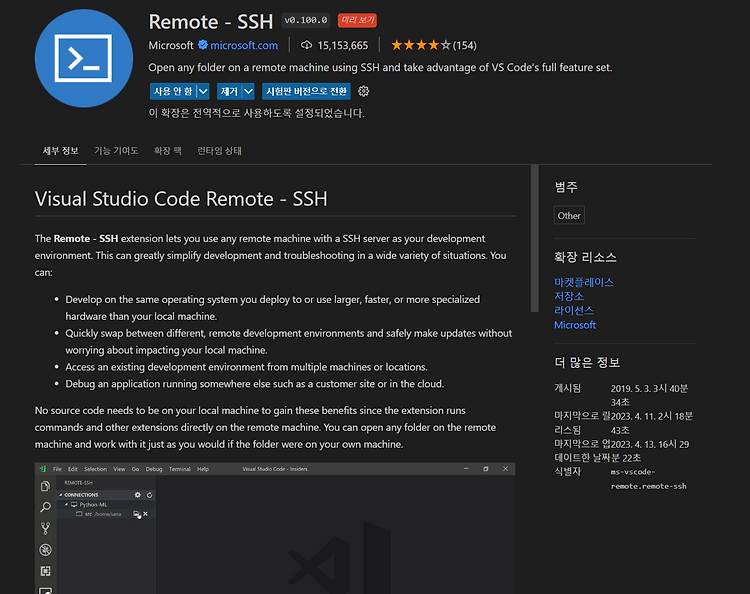This screenshot has width=750, height=594.
Task: Click the Visual Studio Code Remote - SSH heading
Action: tap(181, 198)
